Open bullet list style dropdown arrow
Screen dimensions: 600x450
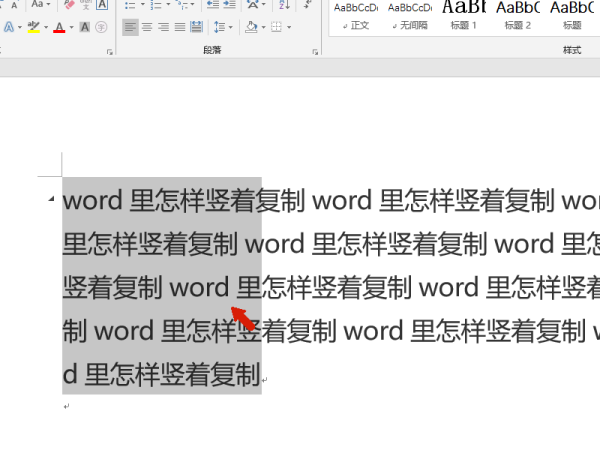coord(142,5)
